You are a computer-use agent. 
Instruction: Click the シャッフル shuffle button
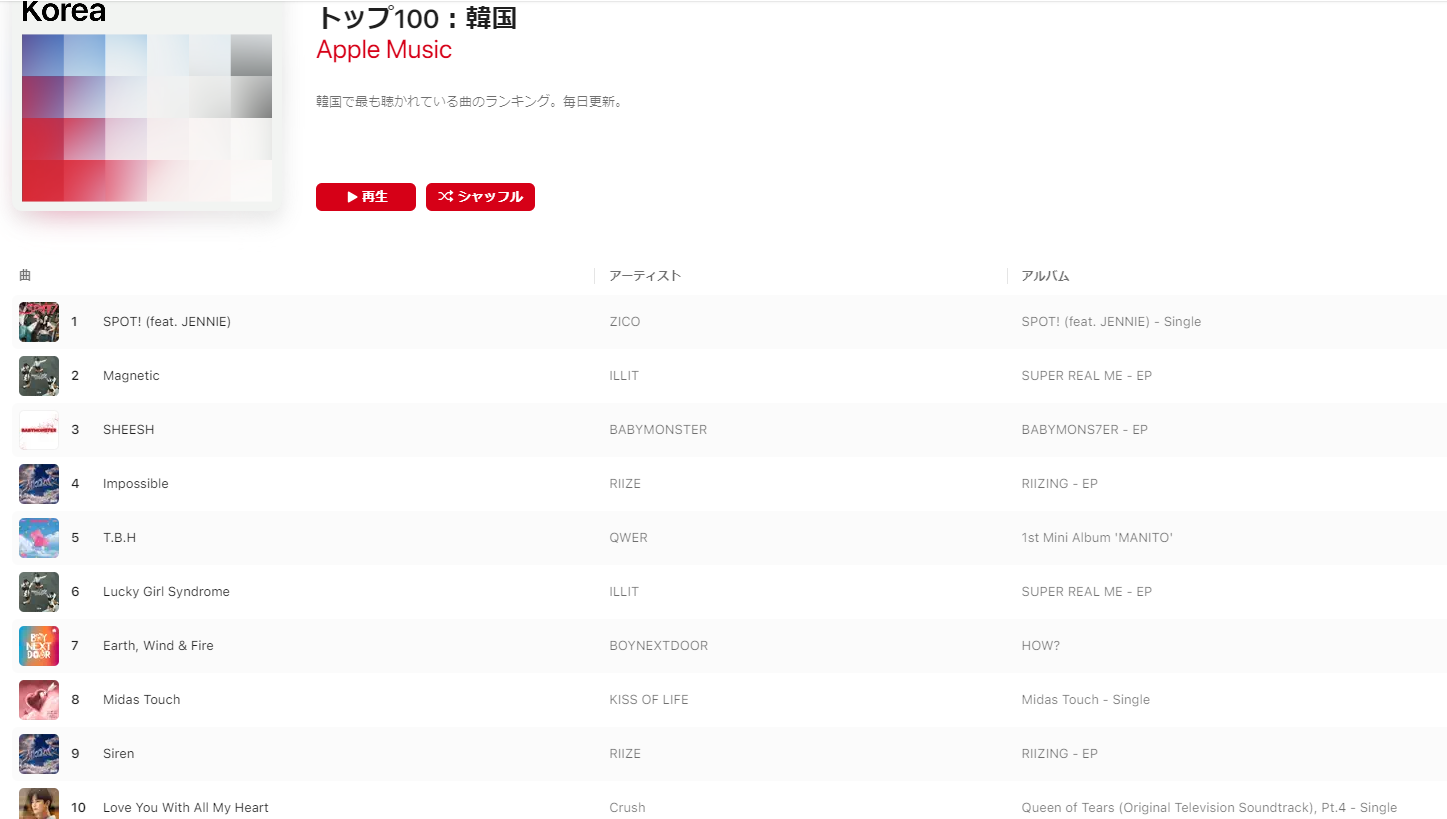click(x=480, y=197)
